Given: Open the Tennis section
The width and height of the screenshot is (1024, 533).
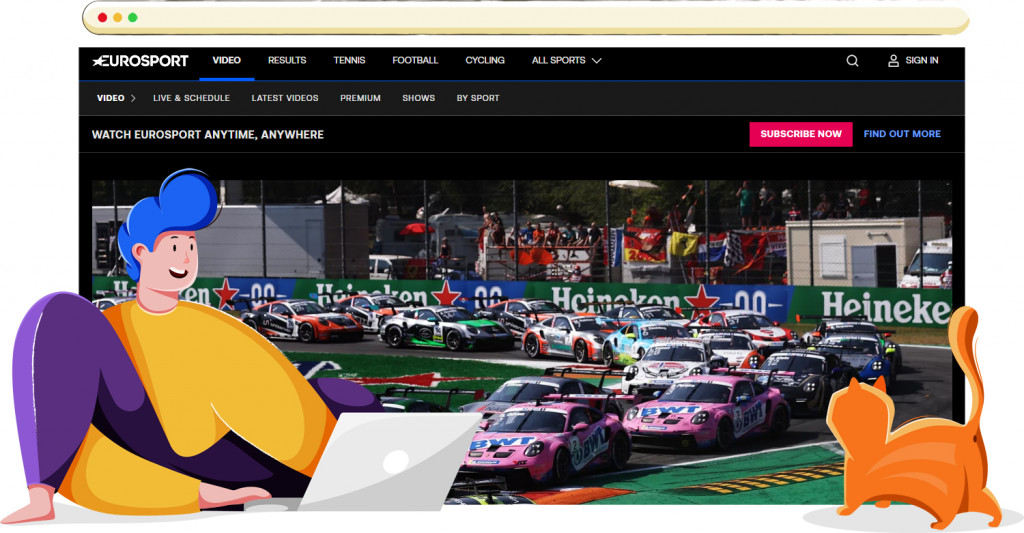Looking at the screenshot, I should pyautogui.click(x=349, y=60).
